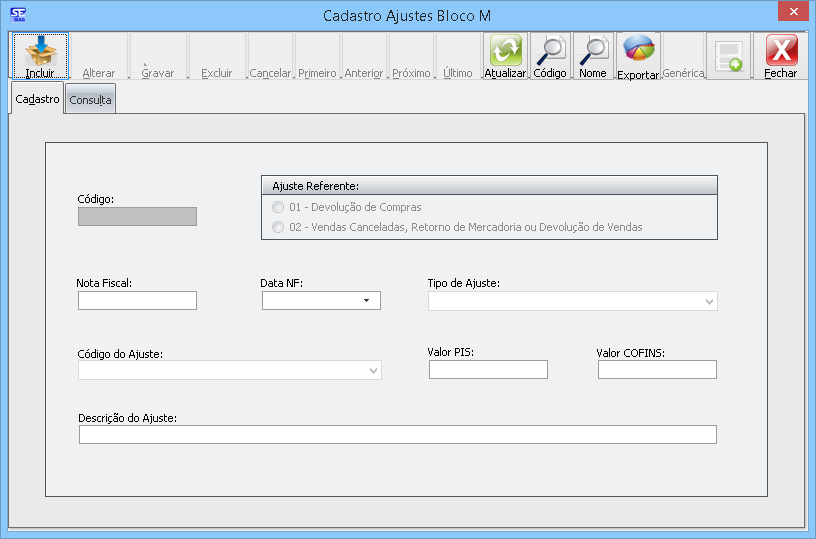
Task: Click the Descrição do Ajuste text field
Action: click(x=397, y=434)
